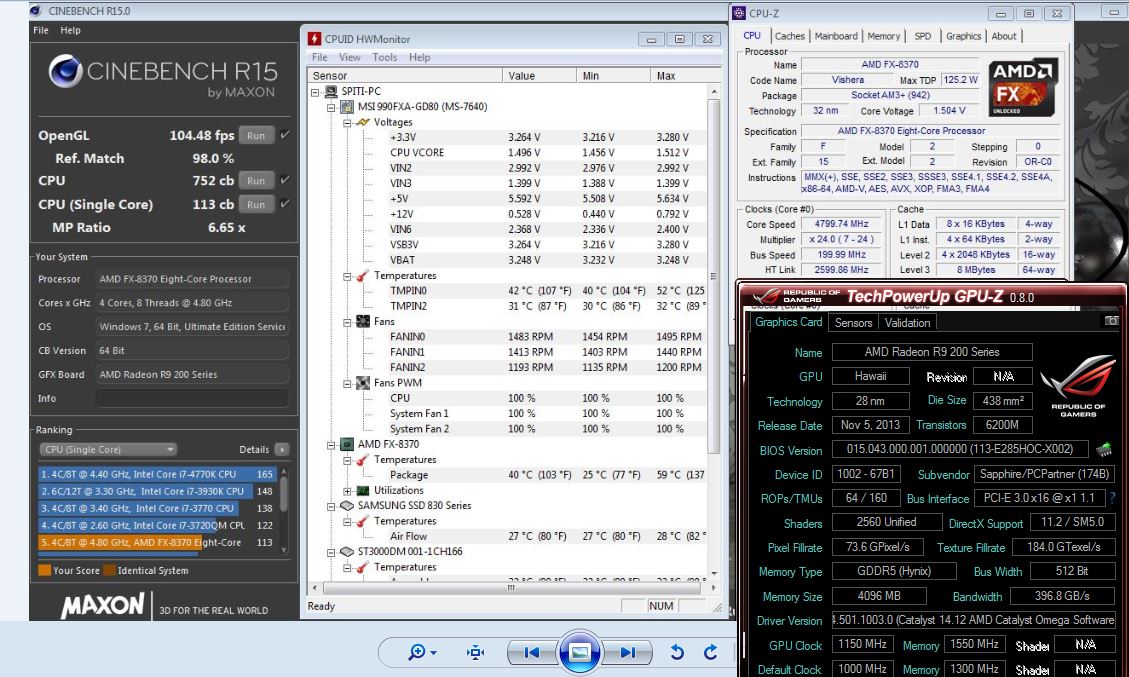Select the AMD FX-8370 ranking entry scoring 113
This screenshot has height=677, width=1129.
point(158,543)
